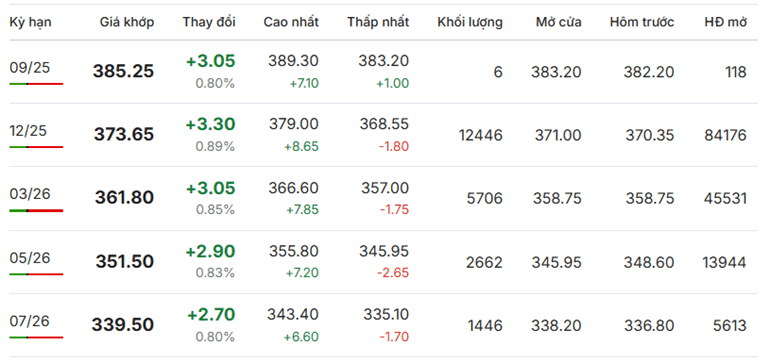
Task: Select open interest value 84176
Action: coord(725,135)
